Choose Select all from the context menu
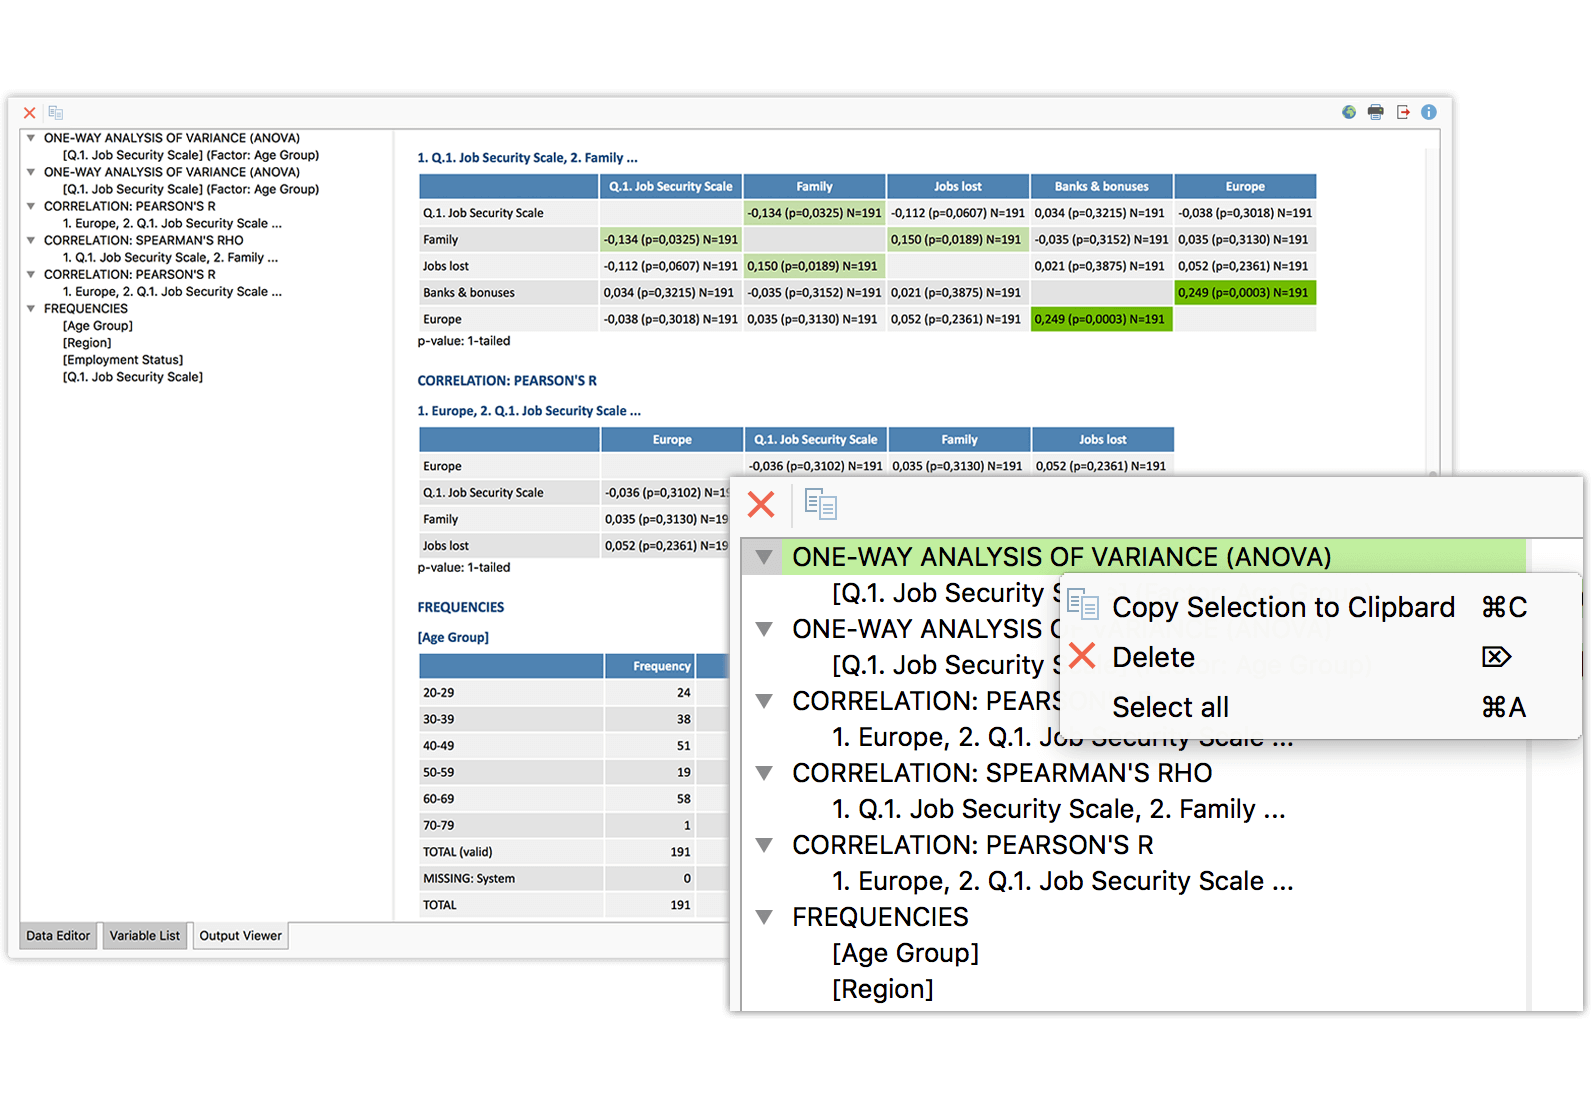Screen dimensions: 1591x1106 point(1320,707)
